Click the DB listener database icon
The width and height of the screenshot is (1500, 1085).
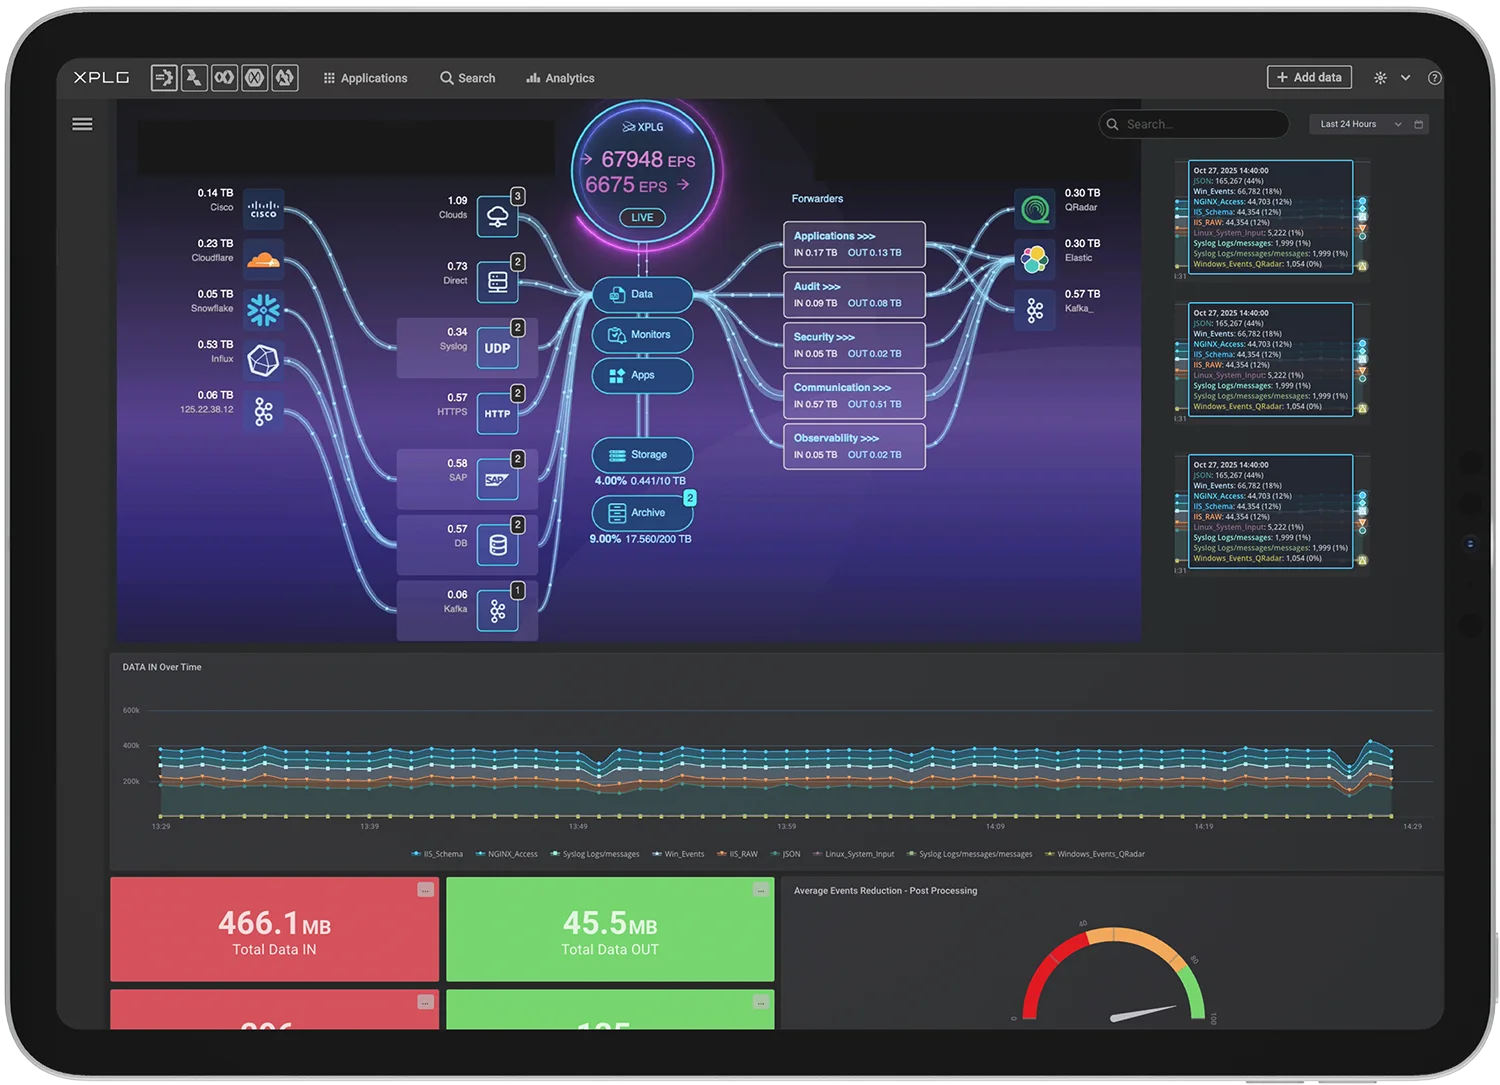(497, 545)
